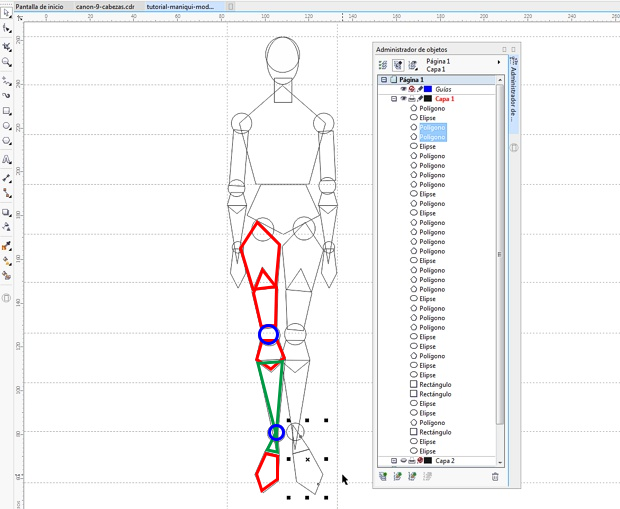The image size is (620, 509).
Task: Click Show Object Properties in Object Manager
Action: (383, 65)
